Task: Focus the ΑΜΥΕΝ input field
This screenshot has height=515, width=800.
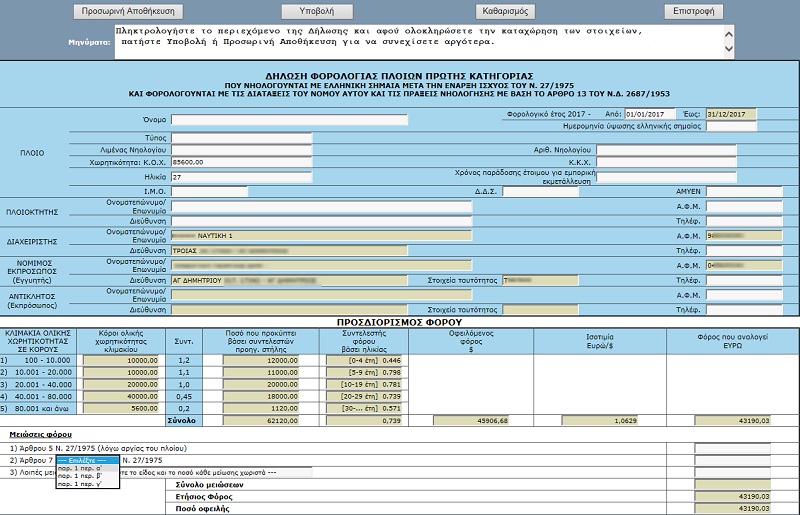Action: 744,191
